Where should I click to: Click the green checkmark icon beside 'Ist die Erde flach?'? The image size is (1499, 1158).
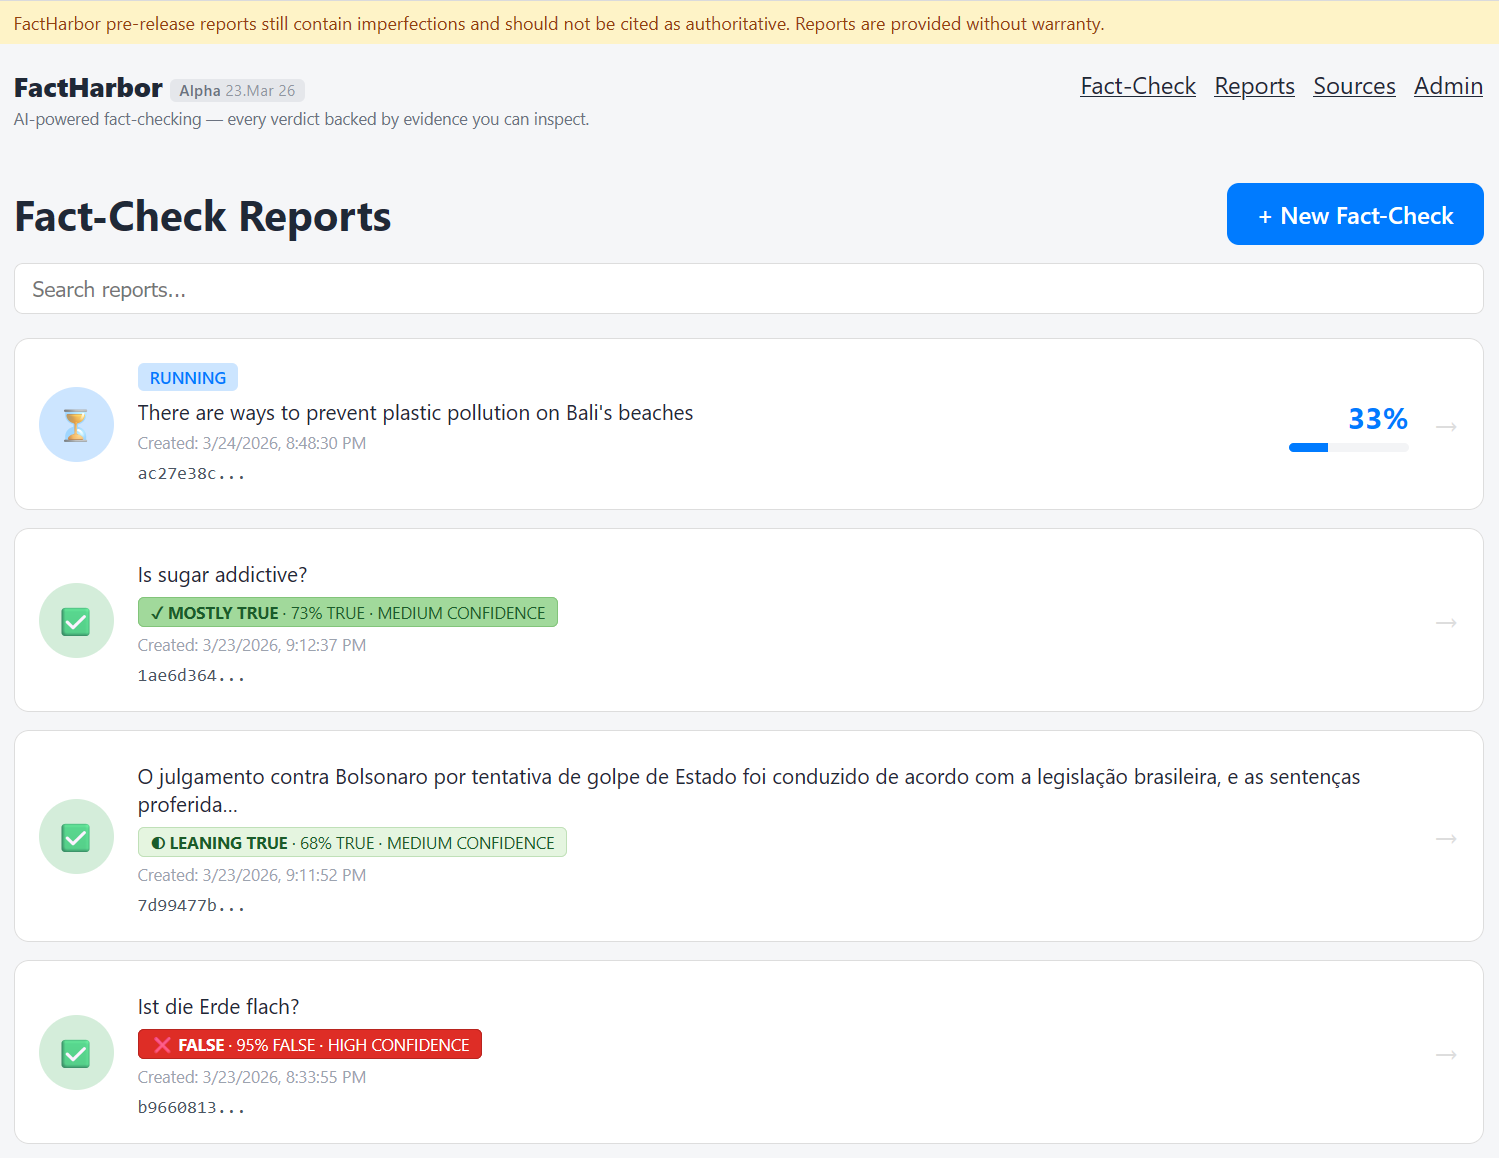[x=76, y=1053]
